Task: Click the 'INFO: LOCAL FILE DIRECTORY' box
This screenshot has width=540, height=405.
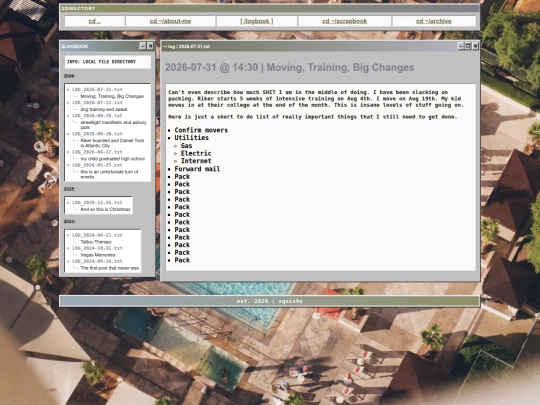Action: click(x=108, y=62)
